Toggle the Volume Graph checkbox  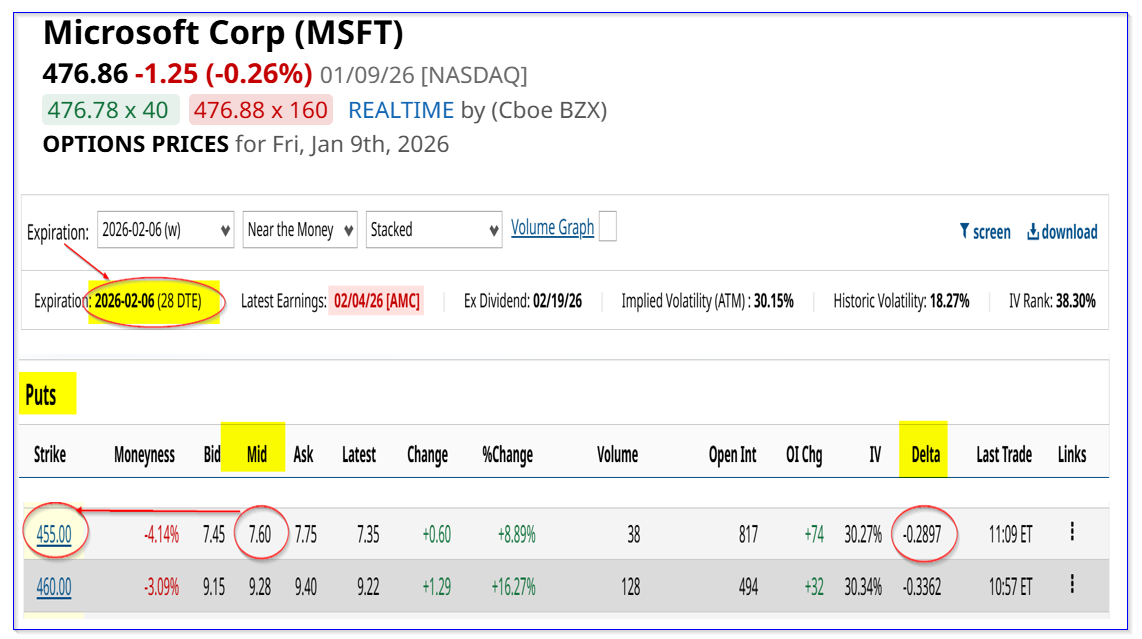[x=607, y=227]
